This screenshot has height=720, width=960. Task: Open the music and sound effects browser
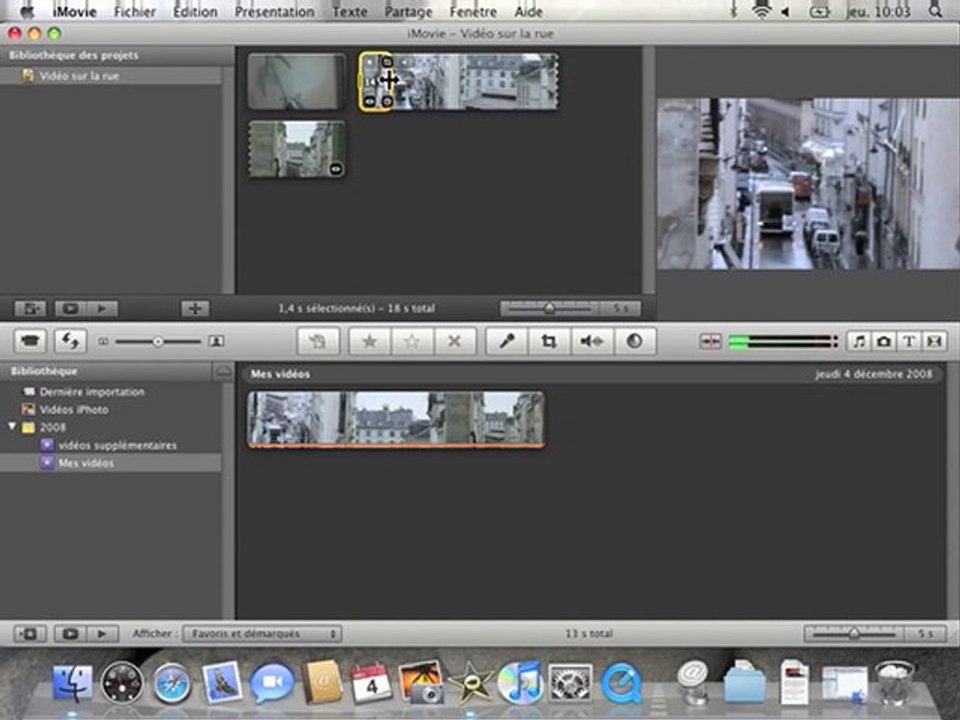click(x=859, y=341)
